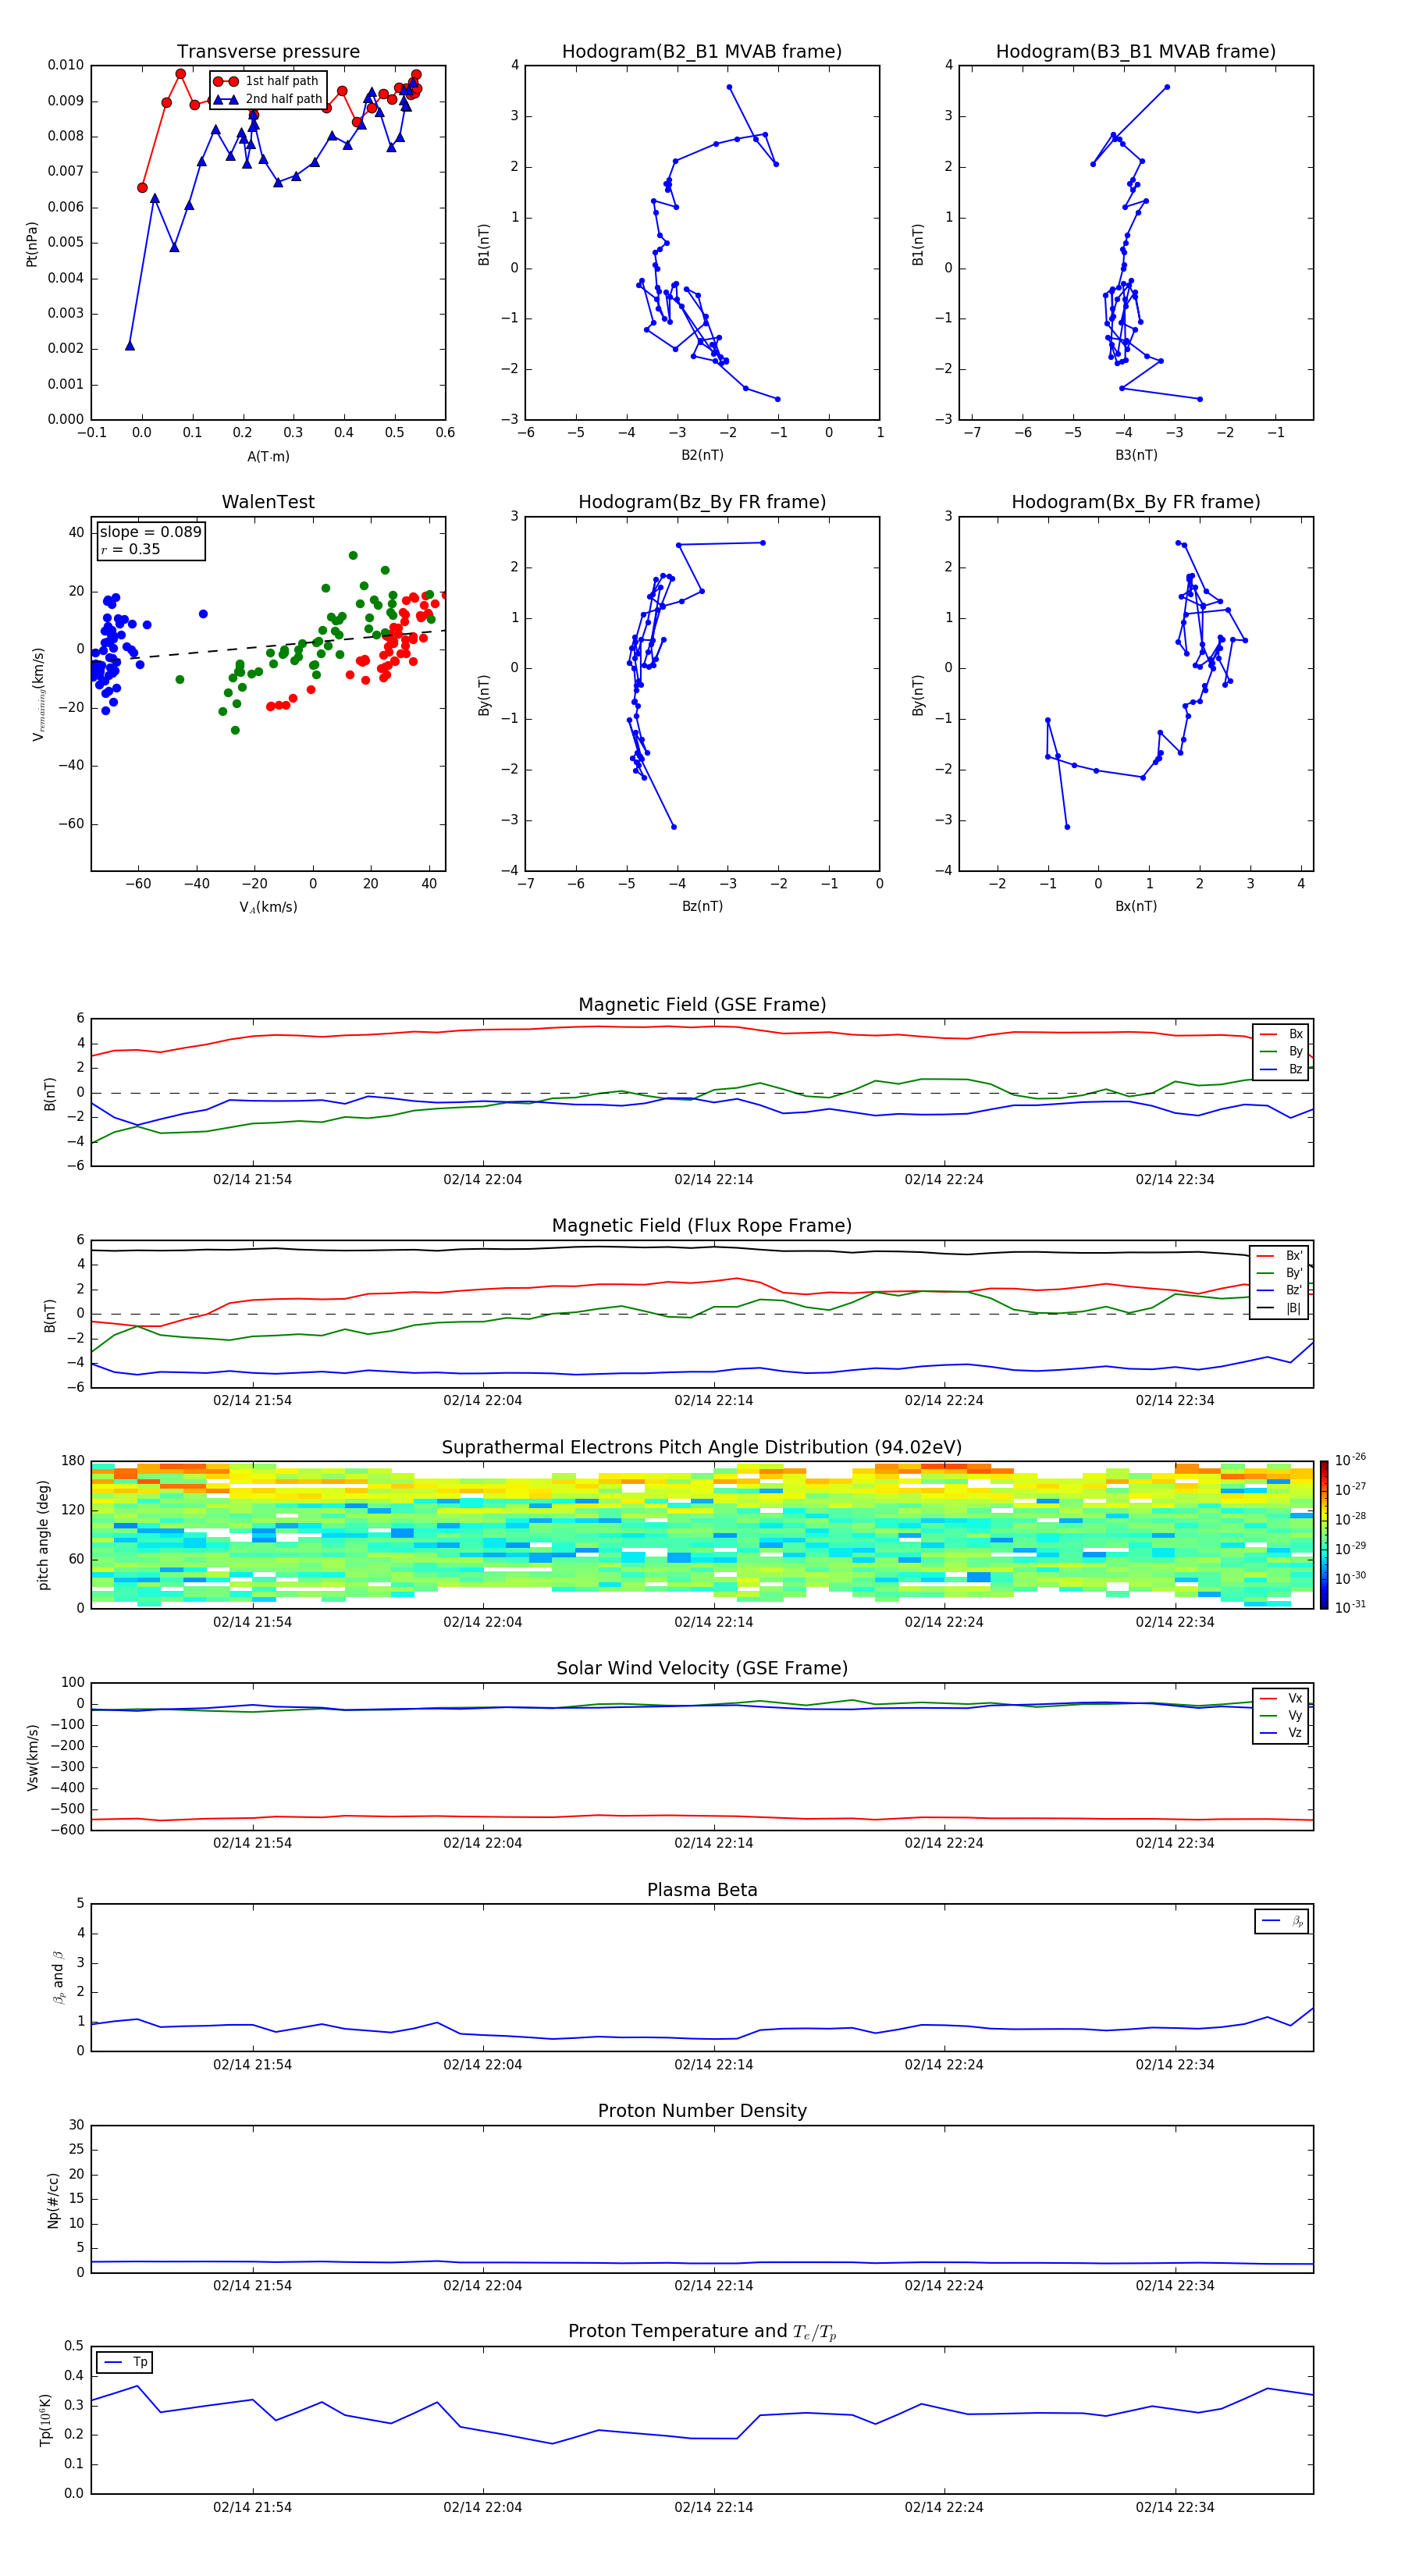
Task: Click "02/14 22:14" tick under Proton Temperature plot
Action: pos(713,2507)
